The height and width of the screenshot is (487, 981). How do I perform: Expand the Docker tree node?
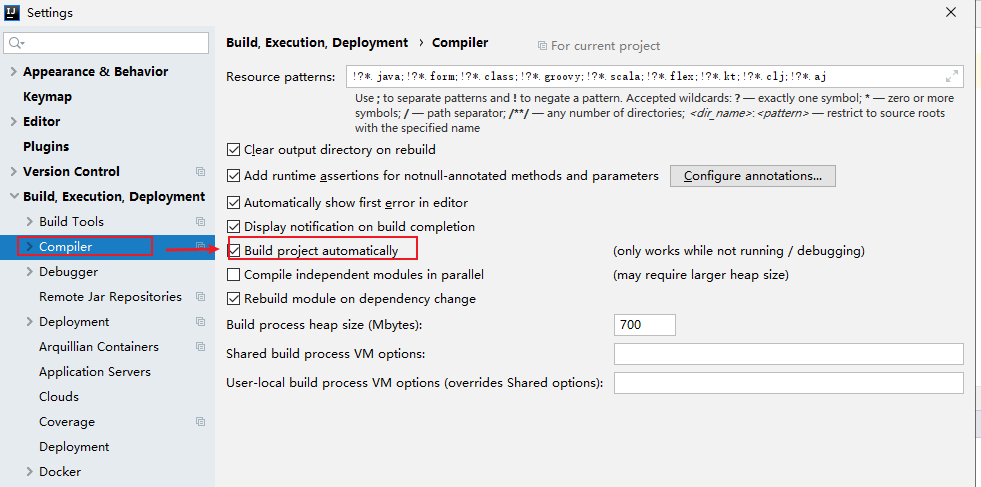29,472
